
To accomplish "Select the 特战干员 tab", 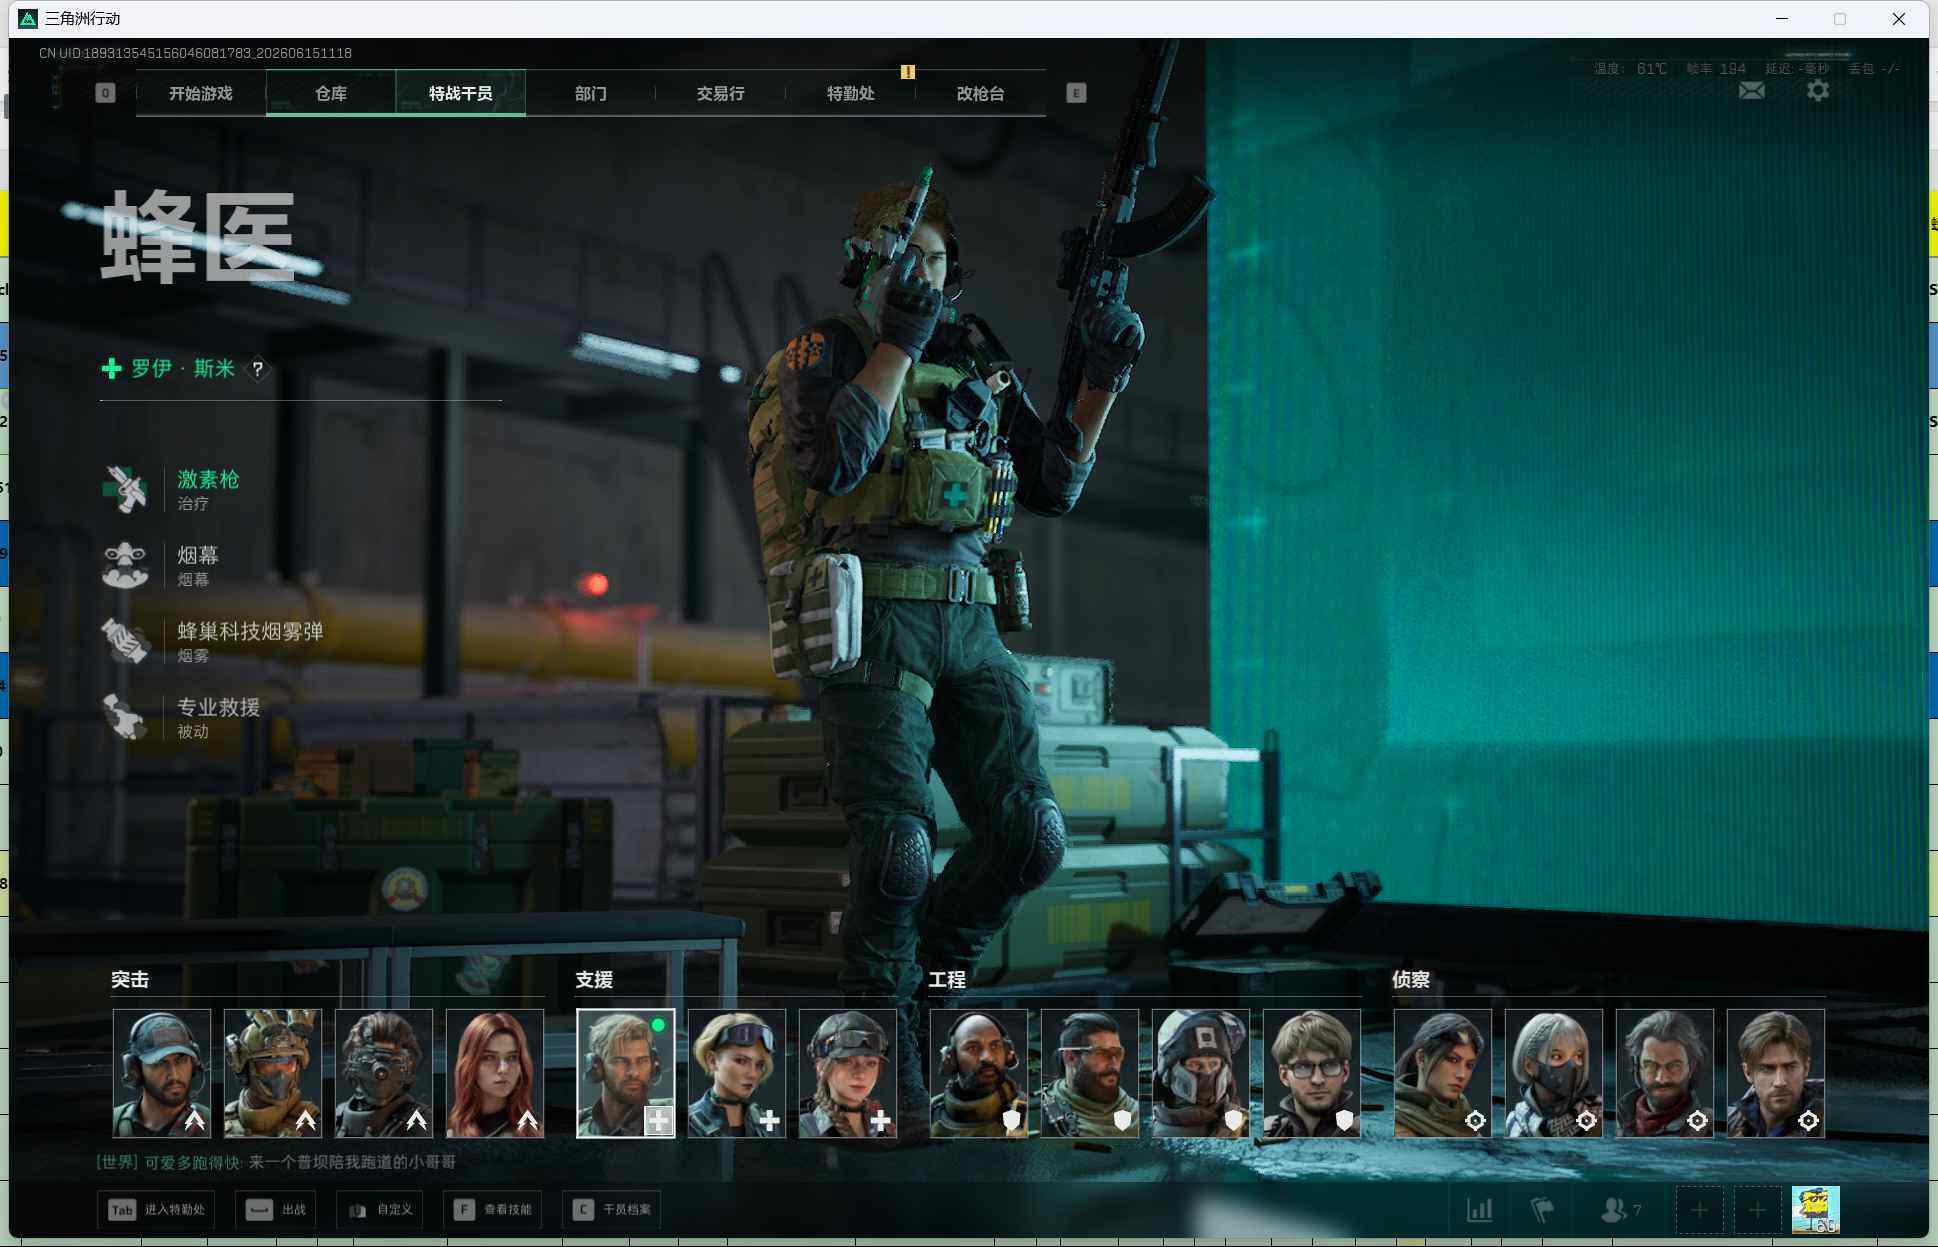I will point(461,93).
